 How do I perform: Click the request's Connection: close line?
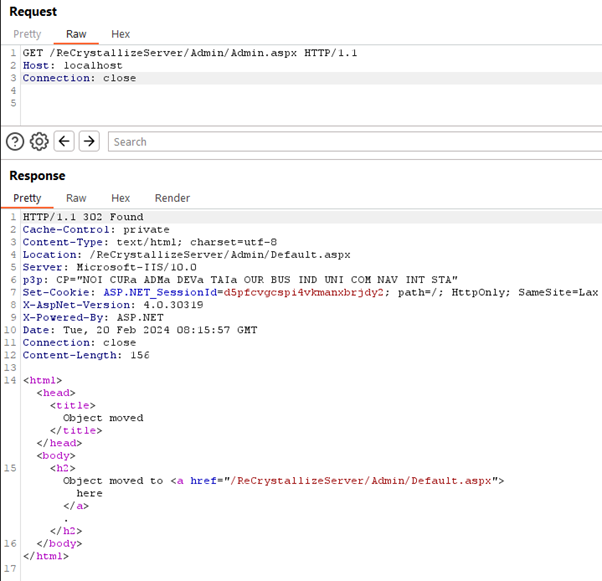pyautogui.click(x=79, y=78)
